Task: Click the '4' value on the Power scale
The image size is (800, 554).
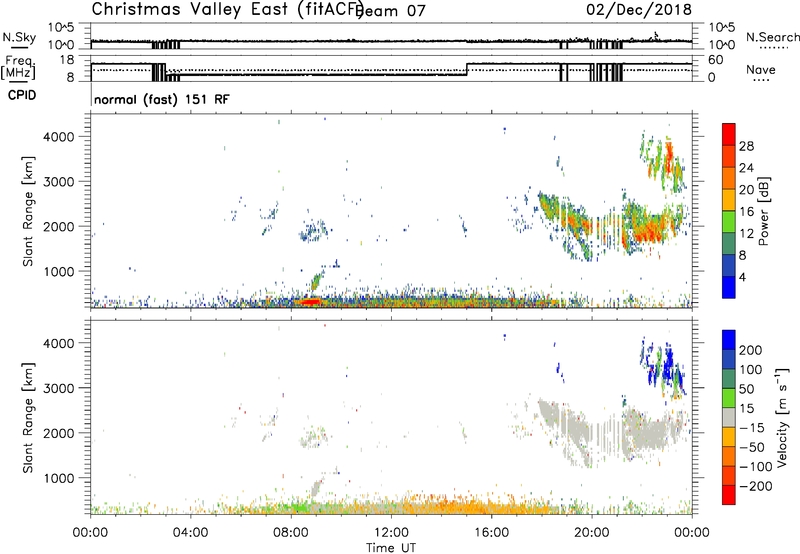Action: coord(743,277)
